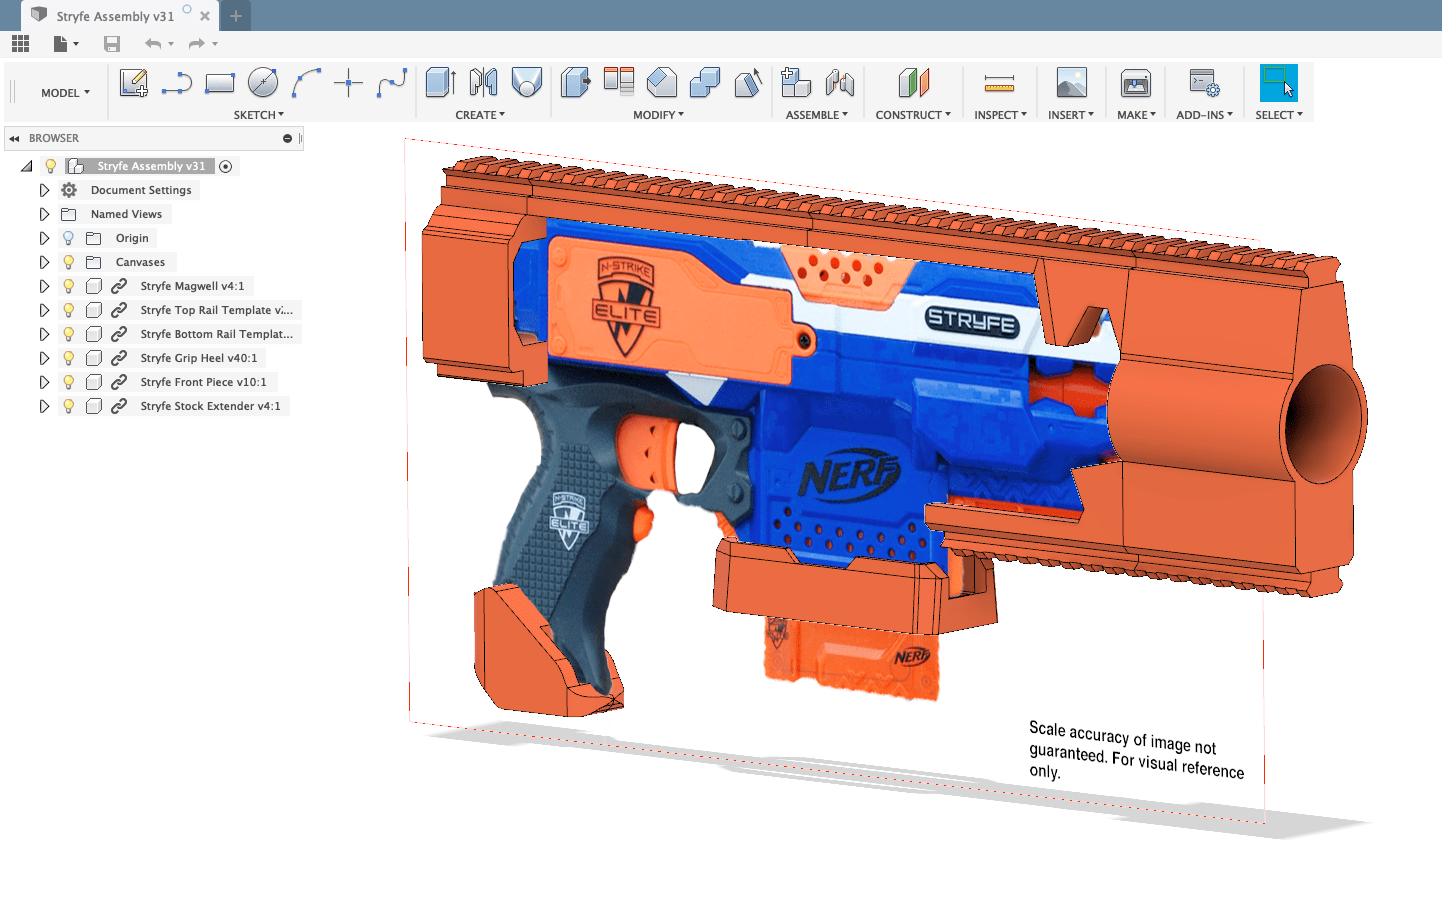Expand the Canvases folder node
The image size is (1442, 900).
(44, 262)
